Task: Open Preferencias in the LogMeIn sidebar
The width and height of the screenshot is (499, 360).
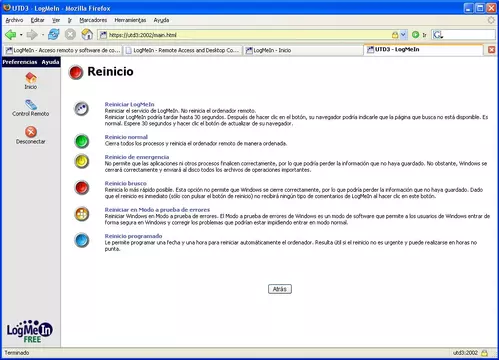Action: (x=20, y=62)
